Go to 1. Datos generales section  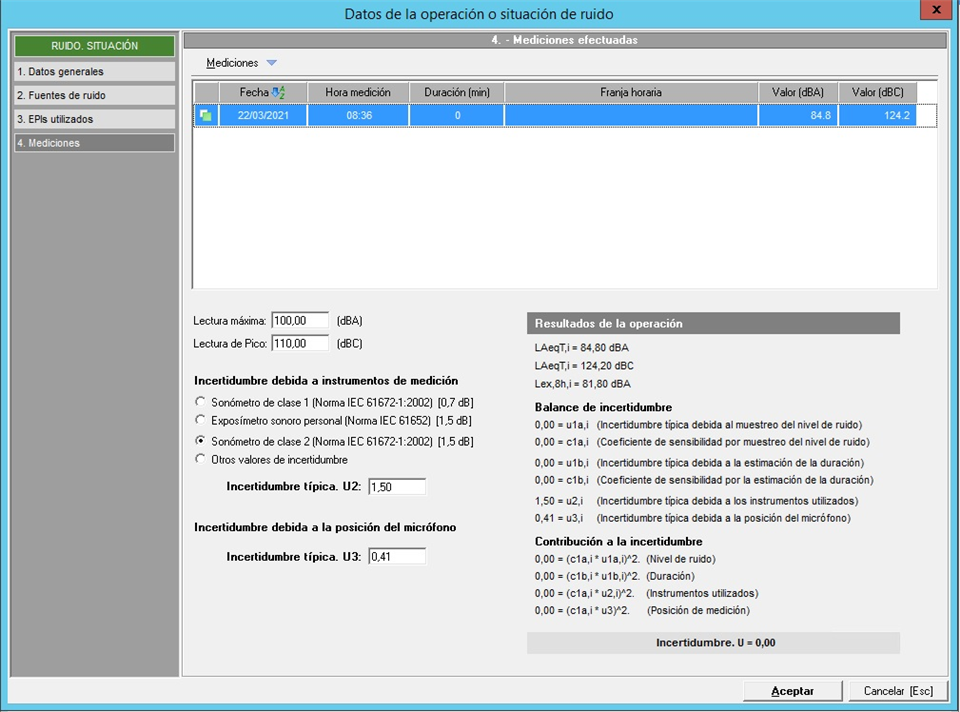(x=94, y=72)
